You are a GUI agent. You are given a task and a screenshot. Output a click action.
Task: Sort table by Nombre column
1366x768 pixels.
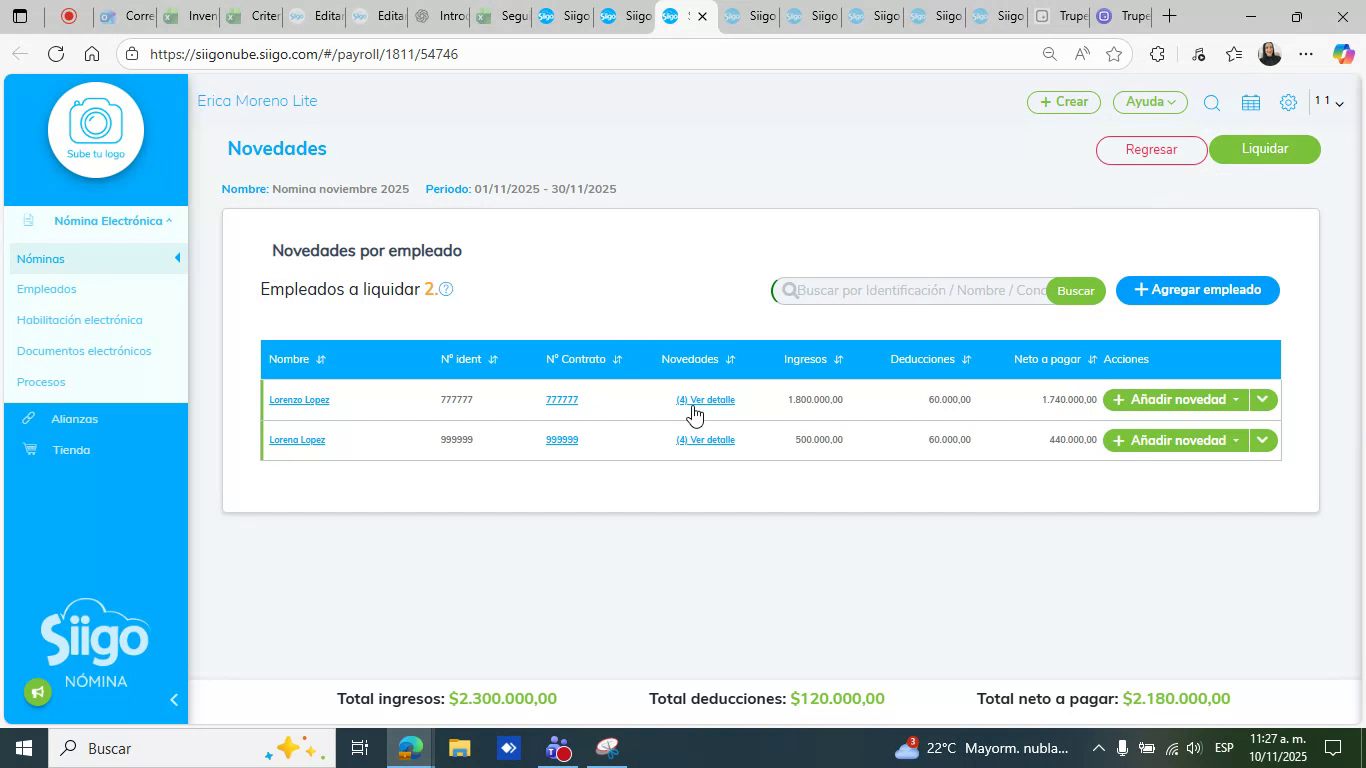[321, 359]
